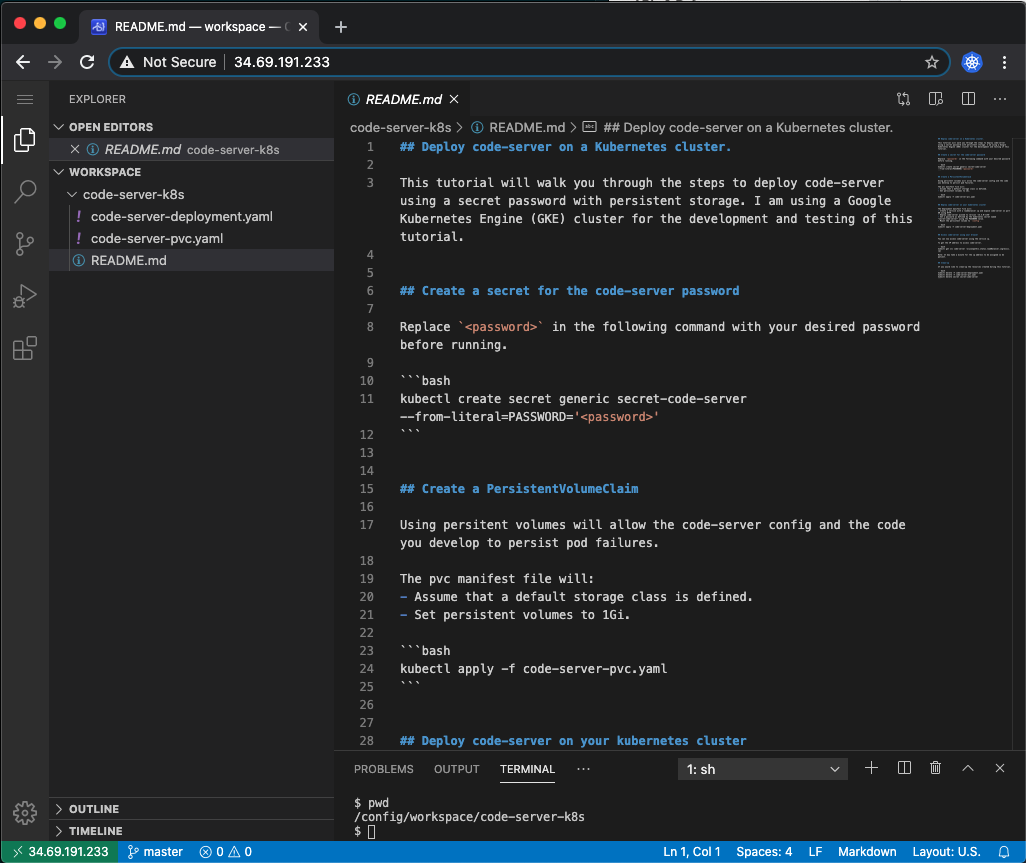The height and width of the screenshot is (863, 1026).
Task: Click heading 'Create a secret for the code-server password'
Action: click(x=569, y=291)
